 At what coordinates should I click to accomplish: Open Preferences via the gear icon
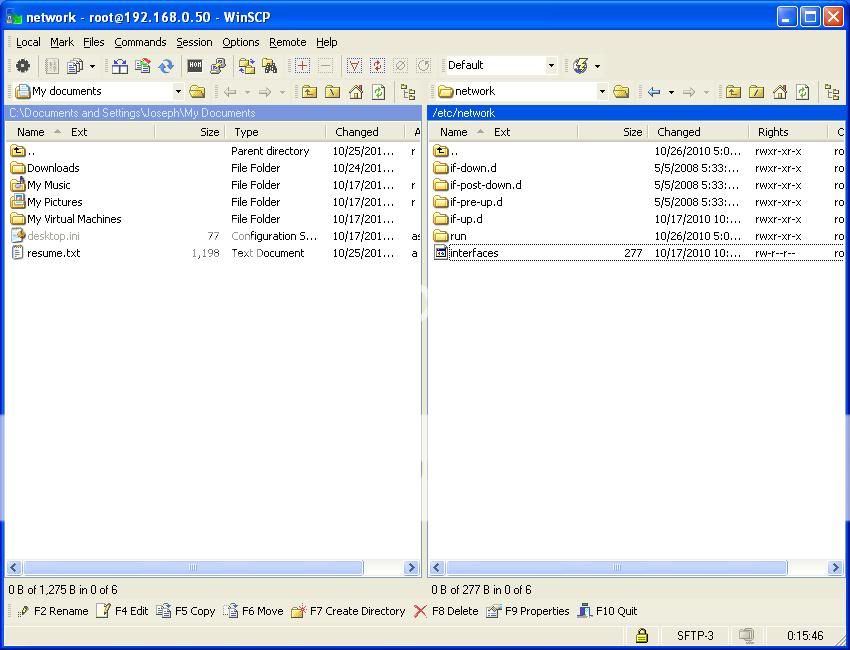click(22, 66)
